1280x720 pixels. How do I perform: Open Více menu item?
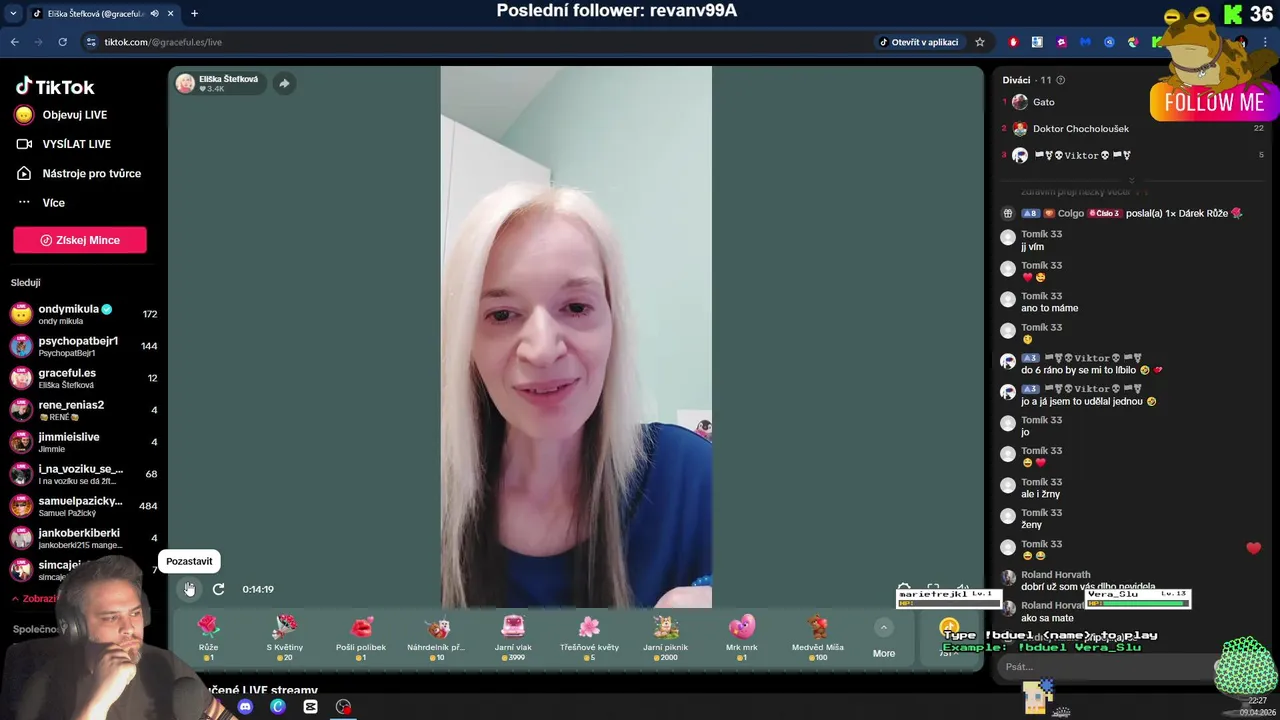point(41,202)
